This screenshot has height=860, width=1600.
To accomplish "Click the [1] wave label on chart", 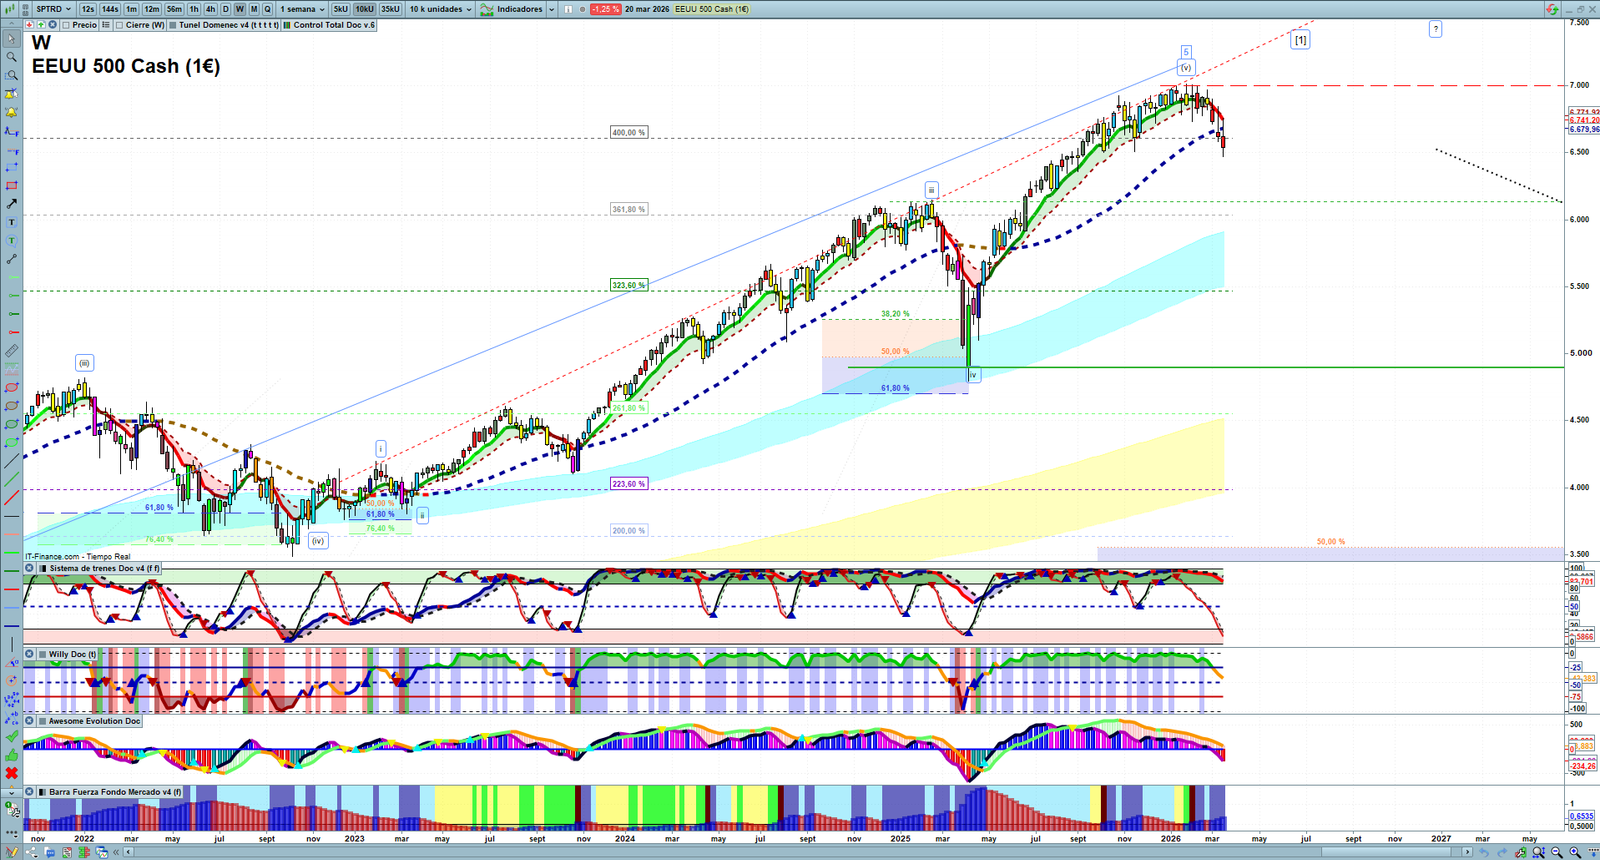I will click(x=1300, y=40).
